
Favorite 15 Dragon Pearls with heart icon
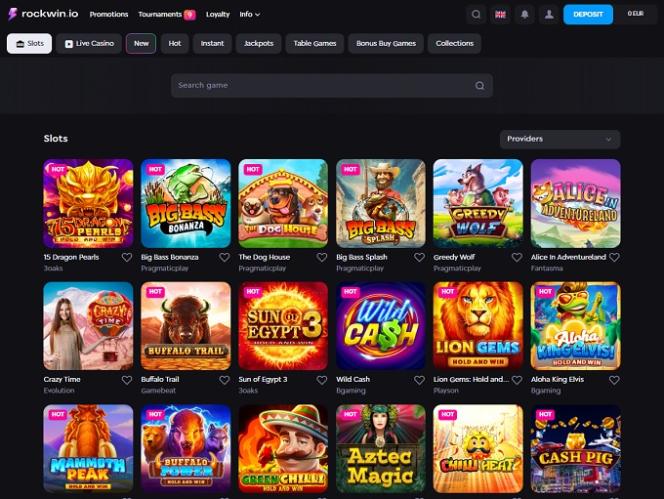(127, 257)
